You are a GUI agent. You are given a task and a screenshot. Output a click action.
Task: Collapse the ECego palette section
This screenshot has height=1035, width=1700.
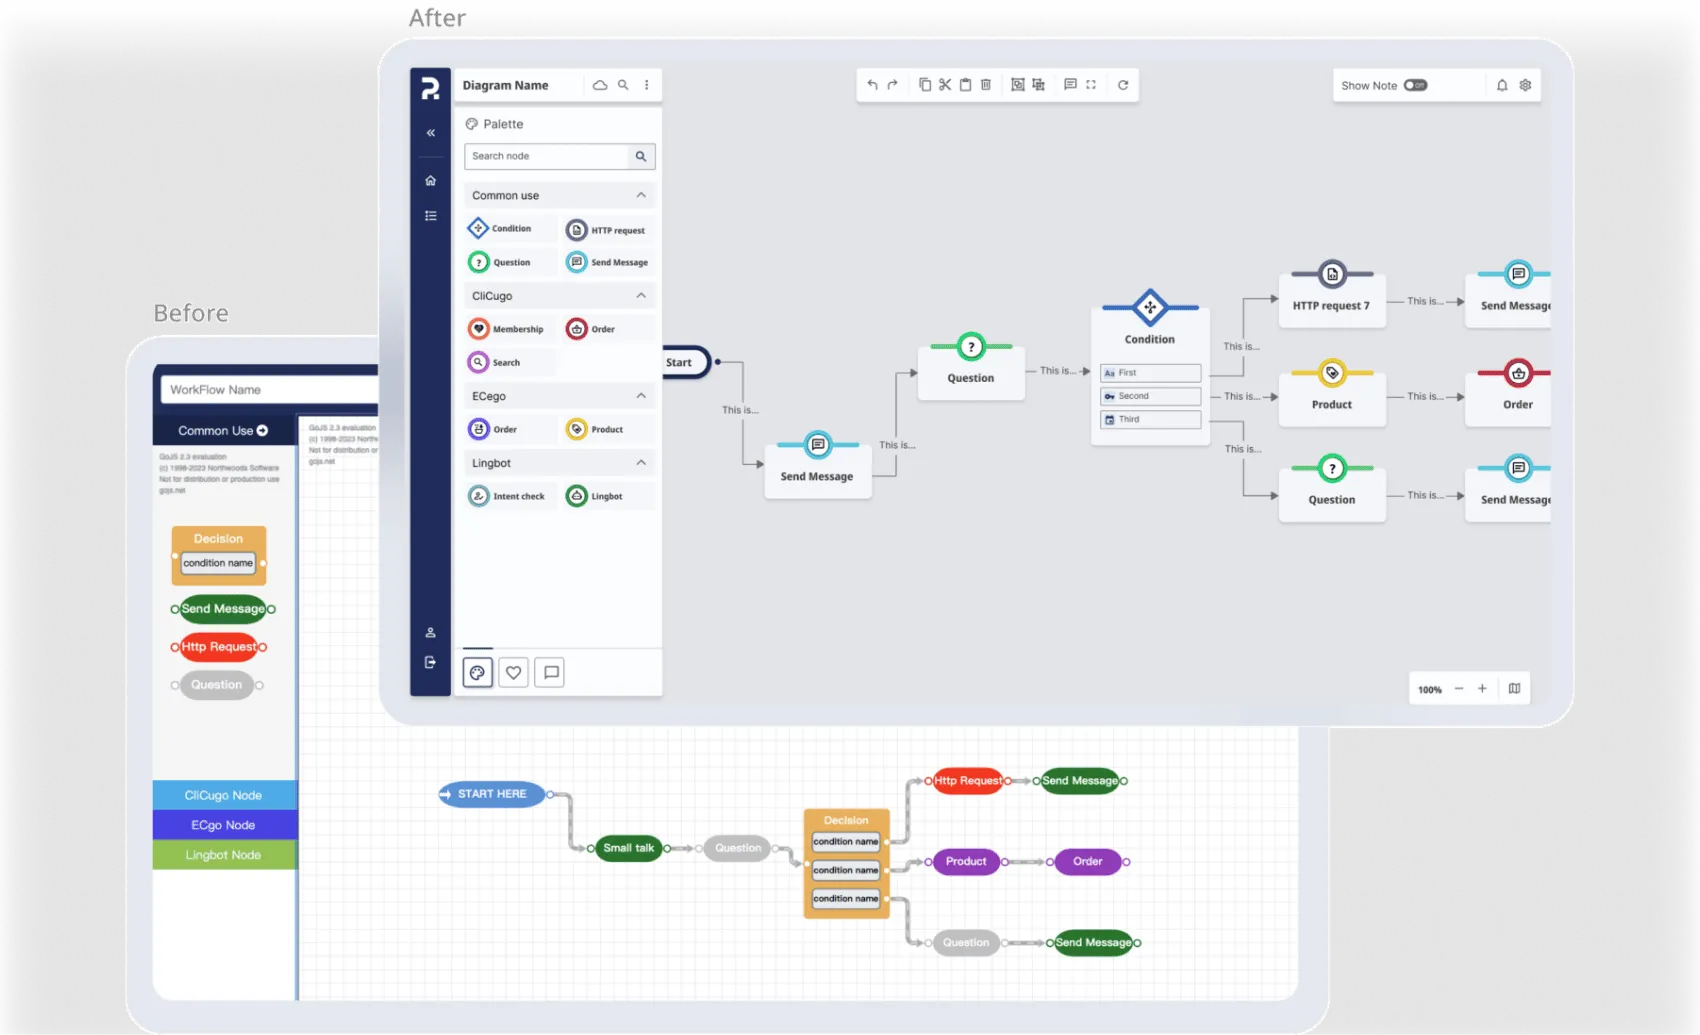(641, 396)
